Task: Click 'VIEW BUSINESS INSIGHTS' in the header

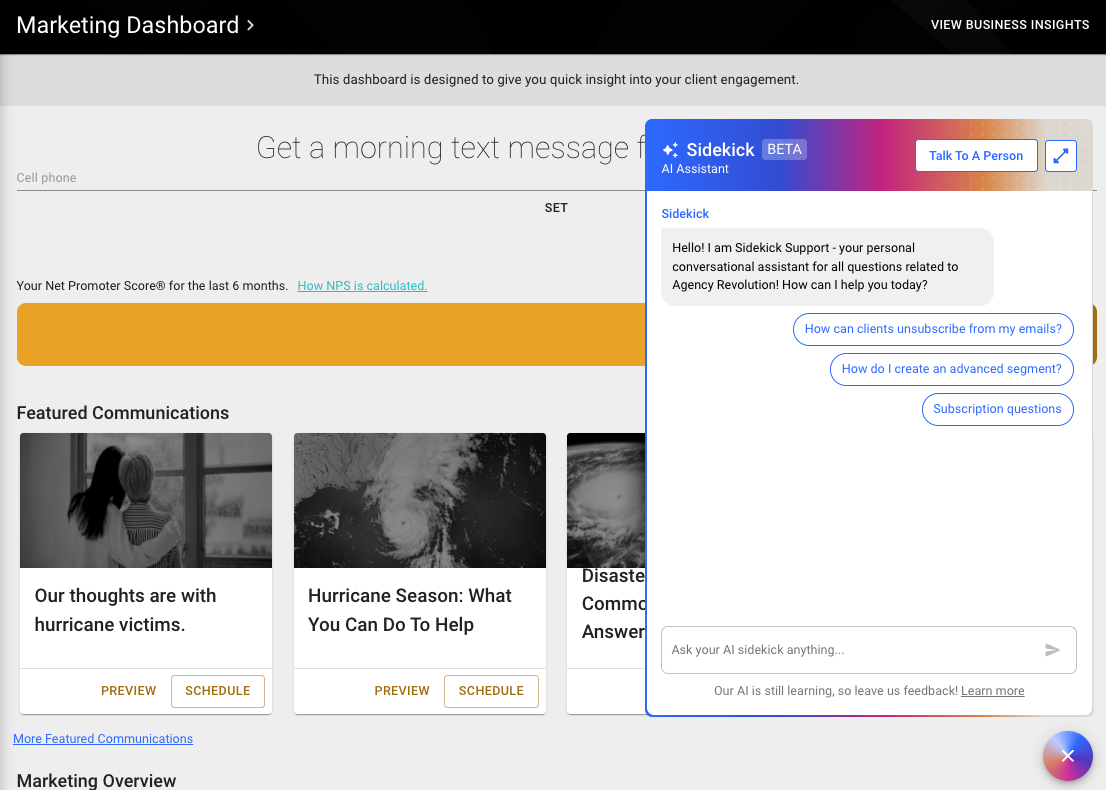Action: pos(1009,24)
